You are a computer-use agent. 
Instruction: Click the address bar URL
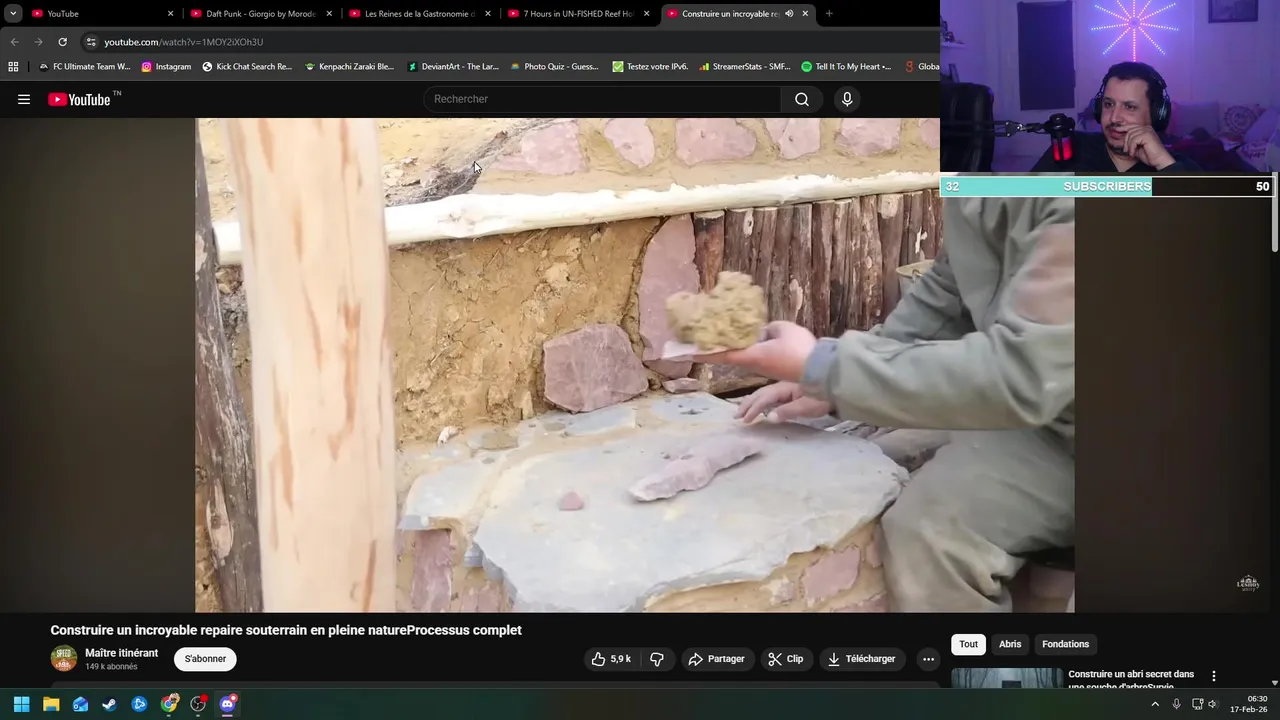tap(184, 42)
